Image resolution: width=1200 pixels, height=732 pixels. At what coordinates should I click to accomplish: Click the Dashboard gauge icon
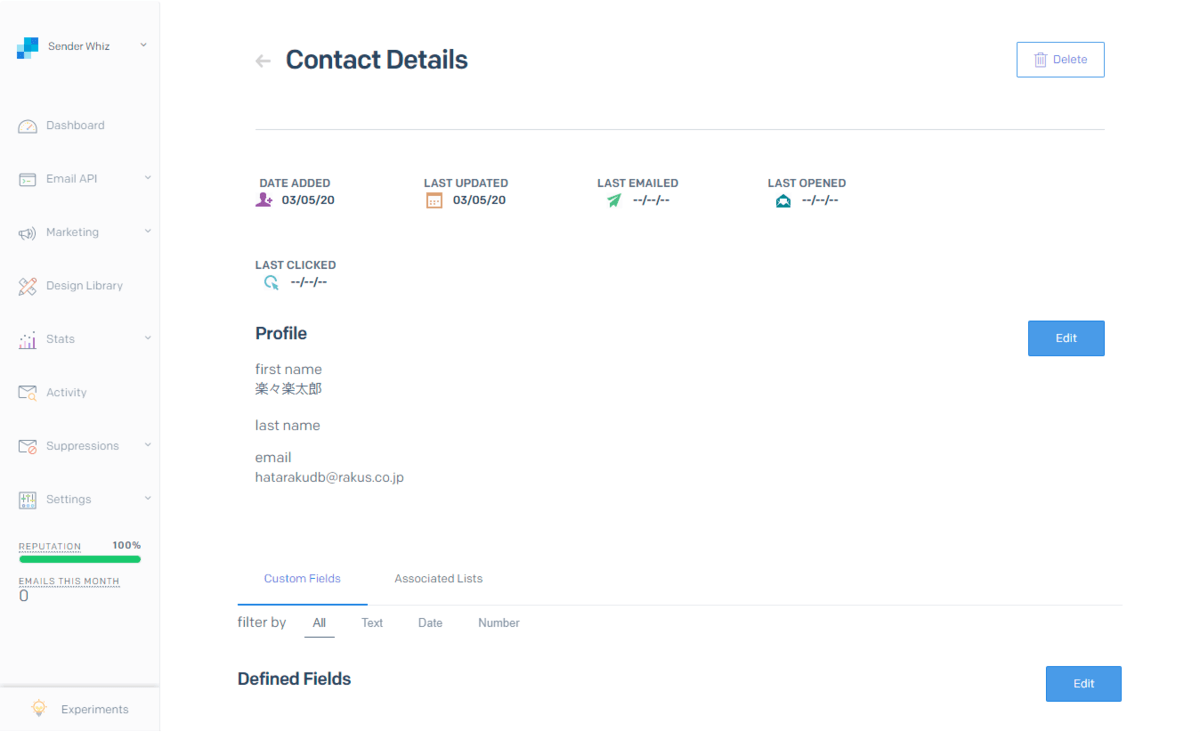[x=28, y=126]
